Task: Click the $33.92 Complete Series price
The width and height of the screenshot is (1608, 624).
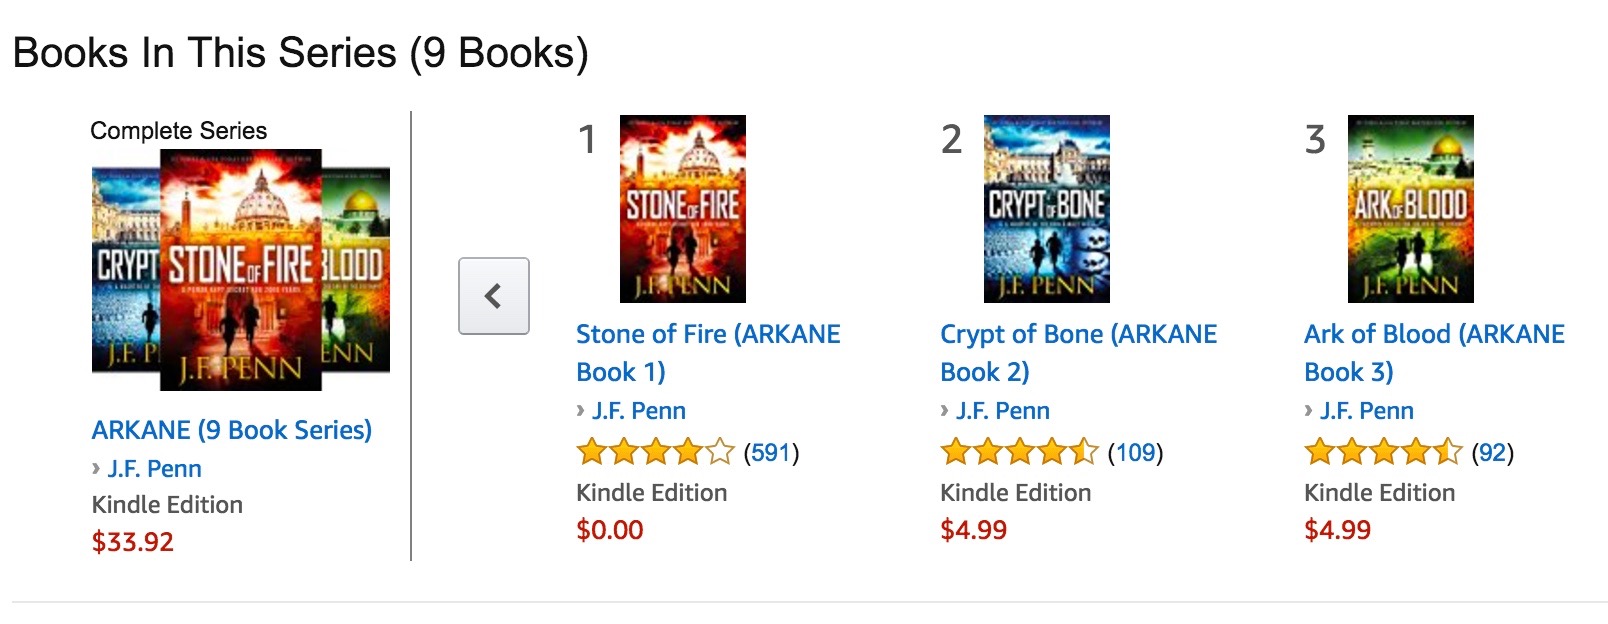Action: (x=133, y=542)
